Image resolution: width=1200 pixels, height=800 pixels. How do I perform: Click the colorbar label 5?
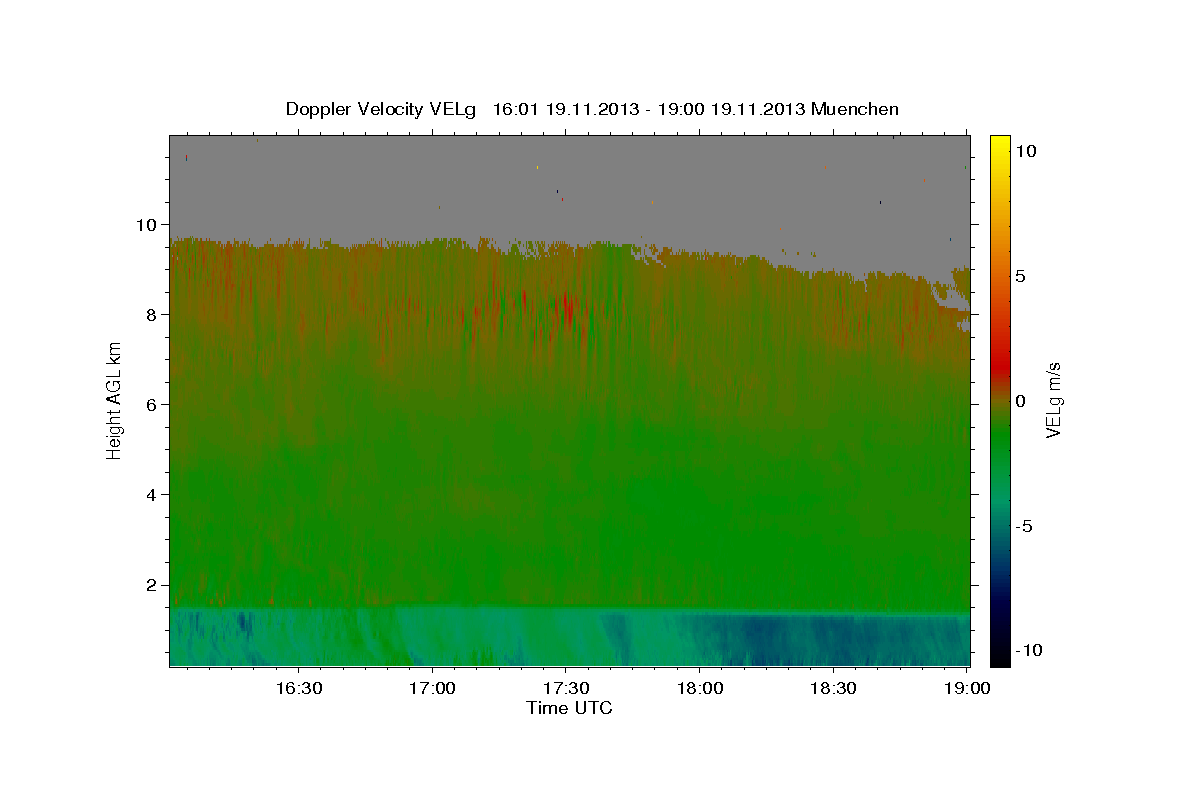(1021, 276)
